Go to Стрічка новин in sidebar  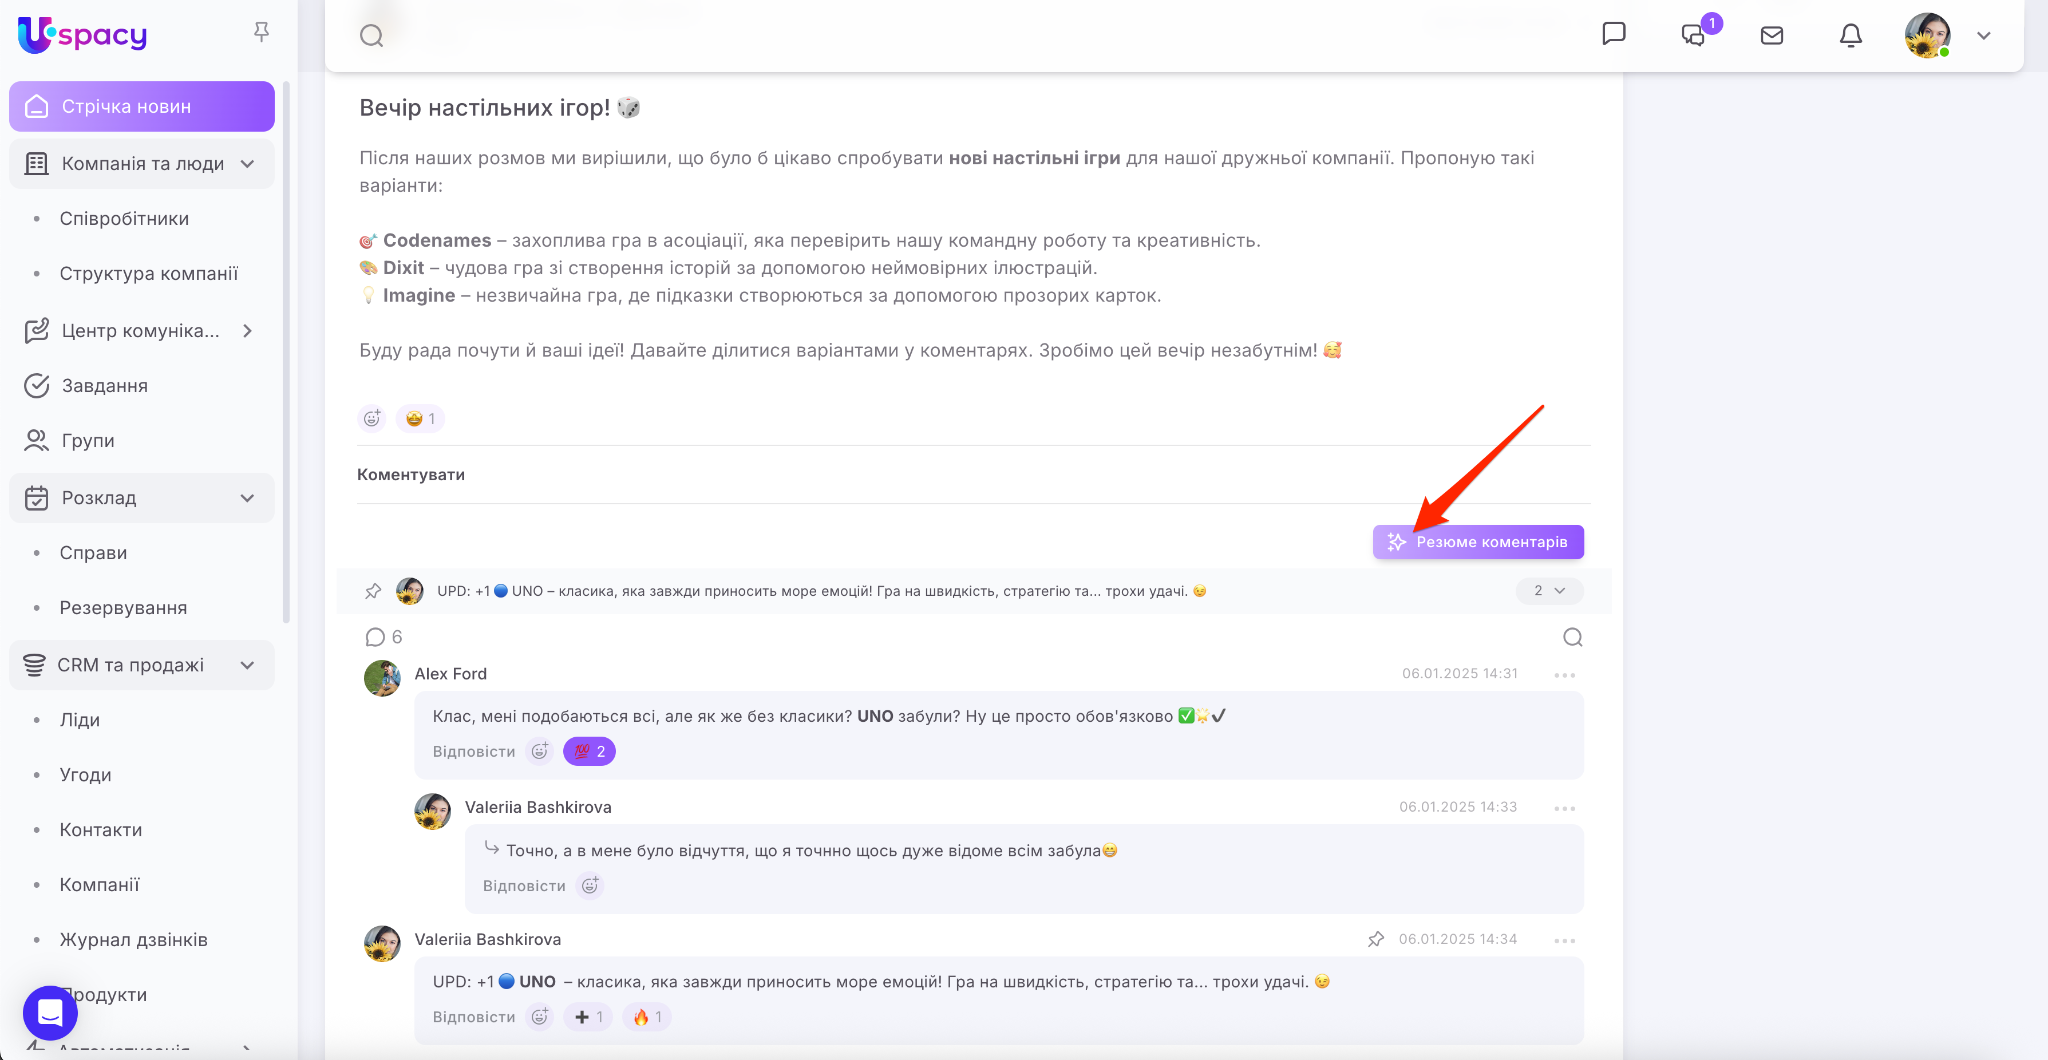coord(142,107)
